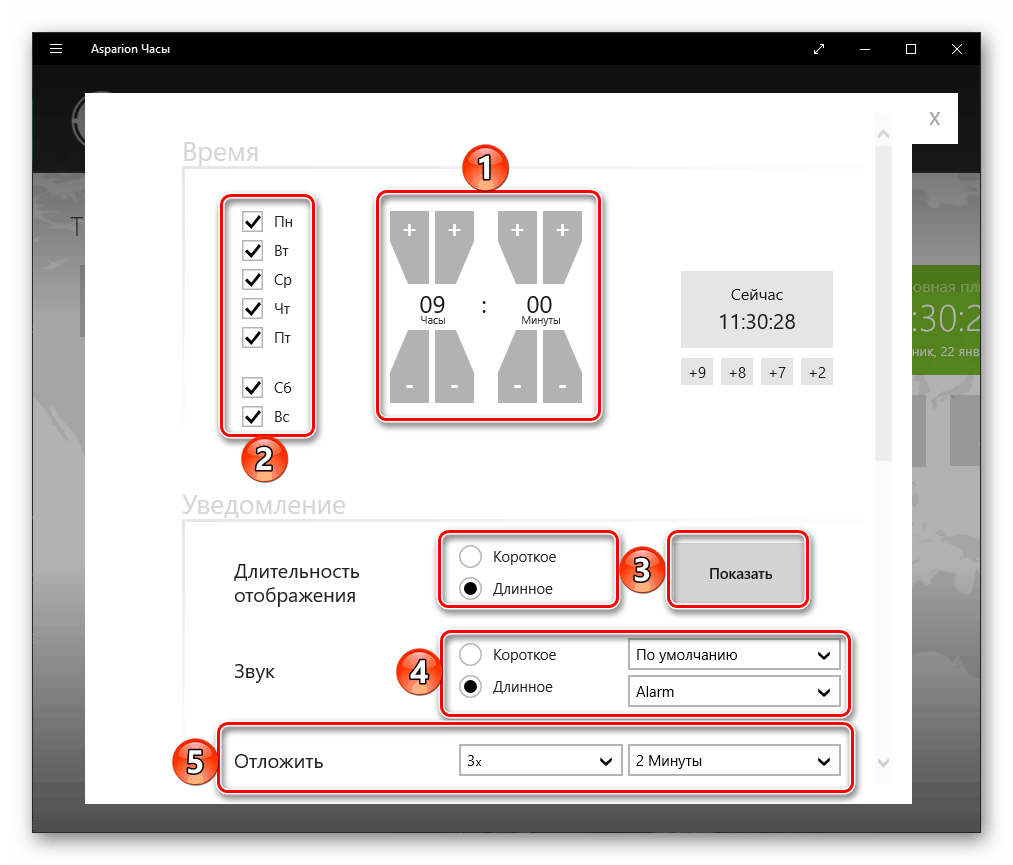
Task: Open the По умолчанию sound dropdown
Action: click(x=734, y=654)
